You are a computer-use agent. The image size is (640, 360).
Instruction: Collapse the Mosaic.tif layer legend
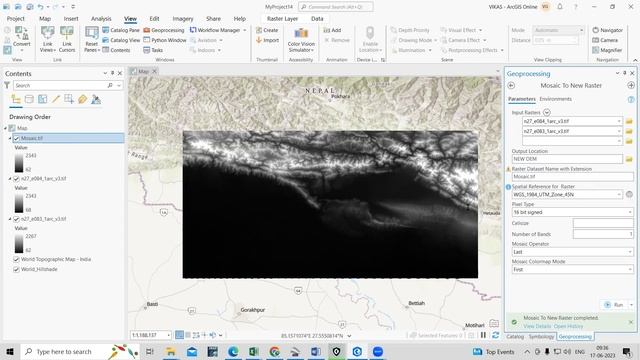[x=10, y=138]
